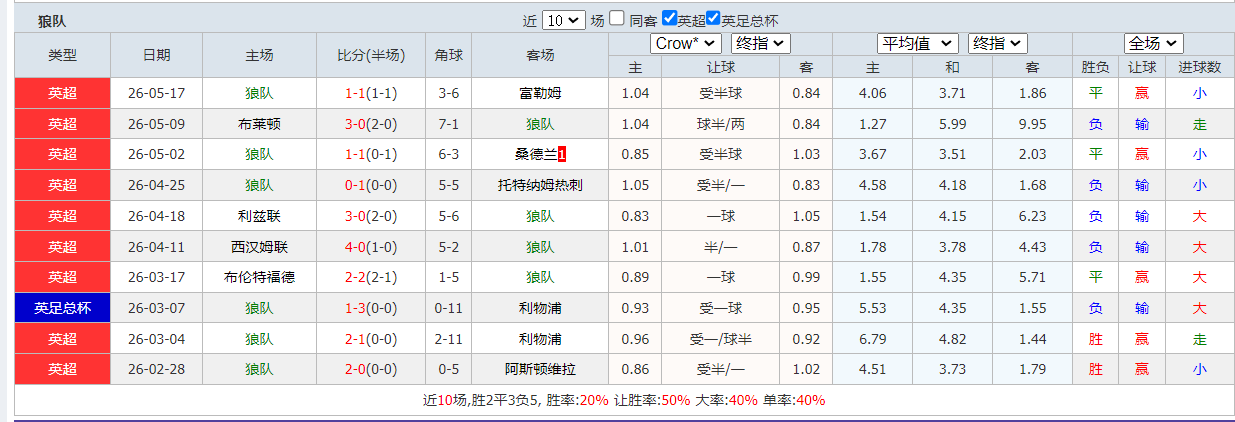Click the 日期 column header
The image size is (1235, 422).
click(x=156, y=55)
